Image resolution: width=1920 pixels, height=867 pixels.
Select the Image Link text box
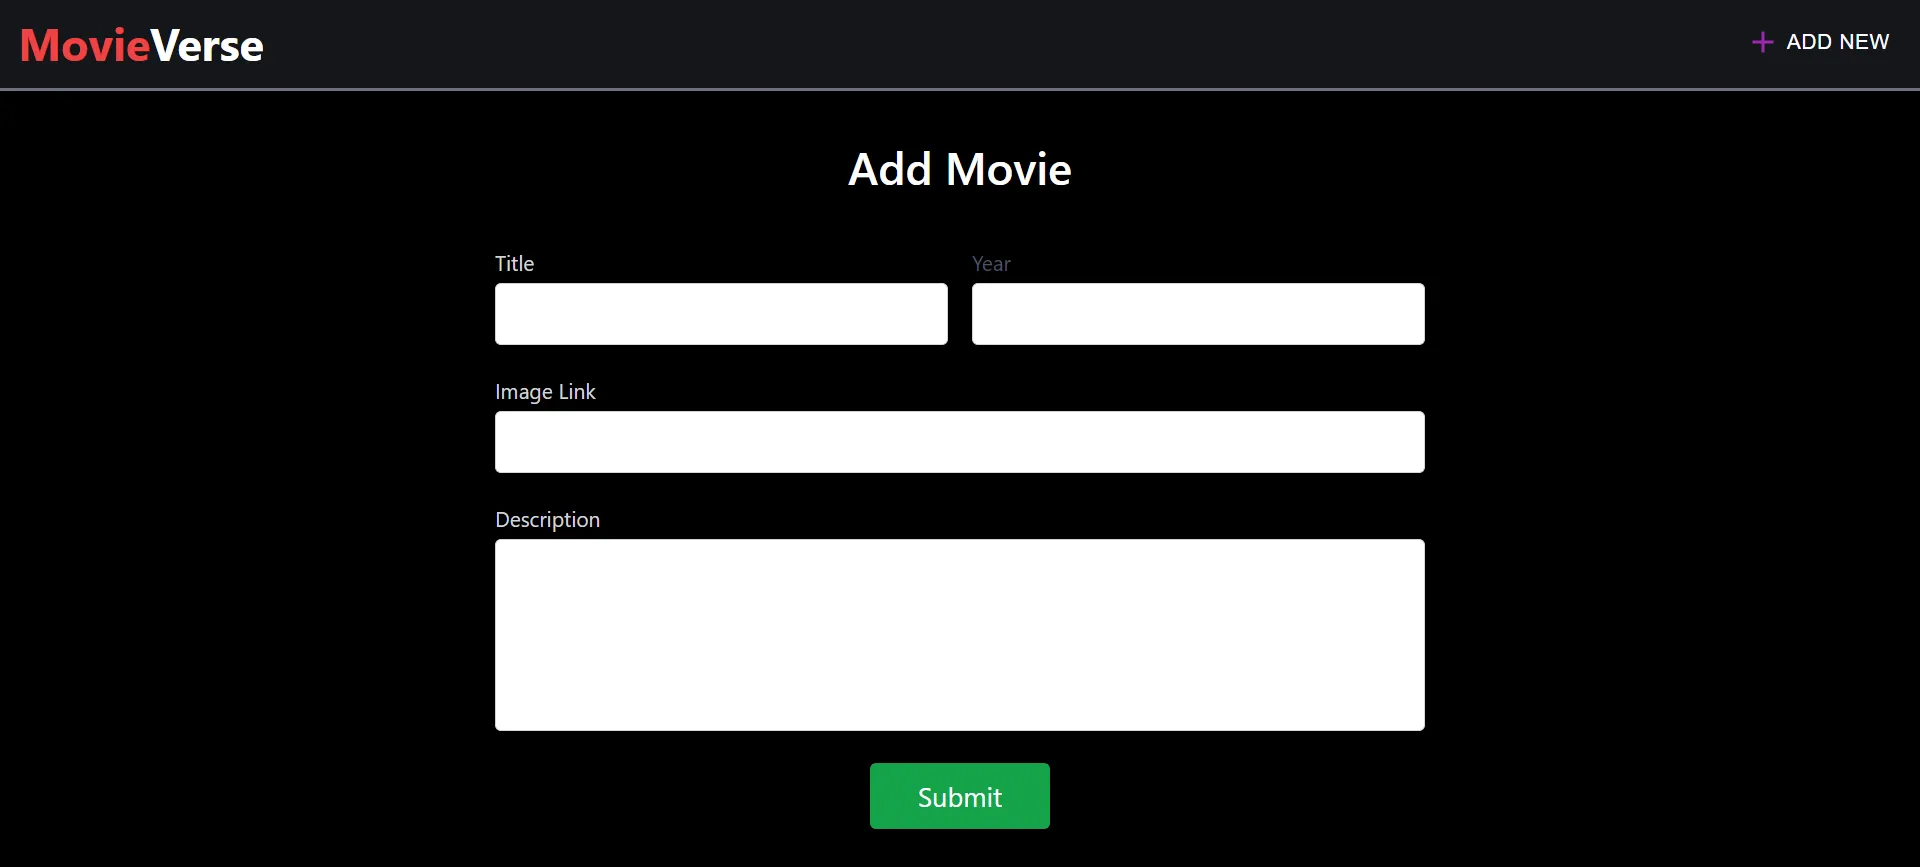tap(959, 442)
